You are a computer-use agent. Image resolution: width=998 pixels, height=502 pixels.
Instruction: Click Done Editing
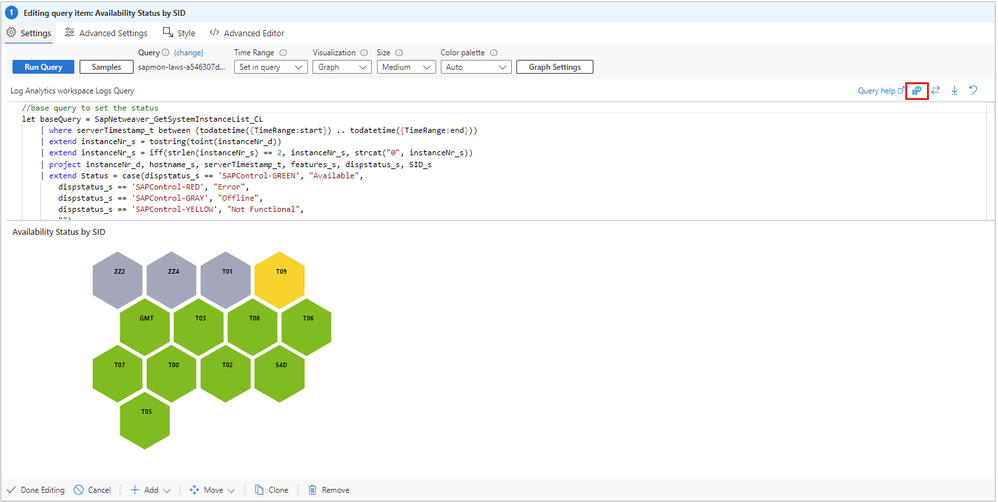point(36,490)
